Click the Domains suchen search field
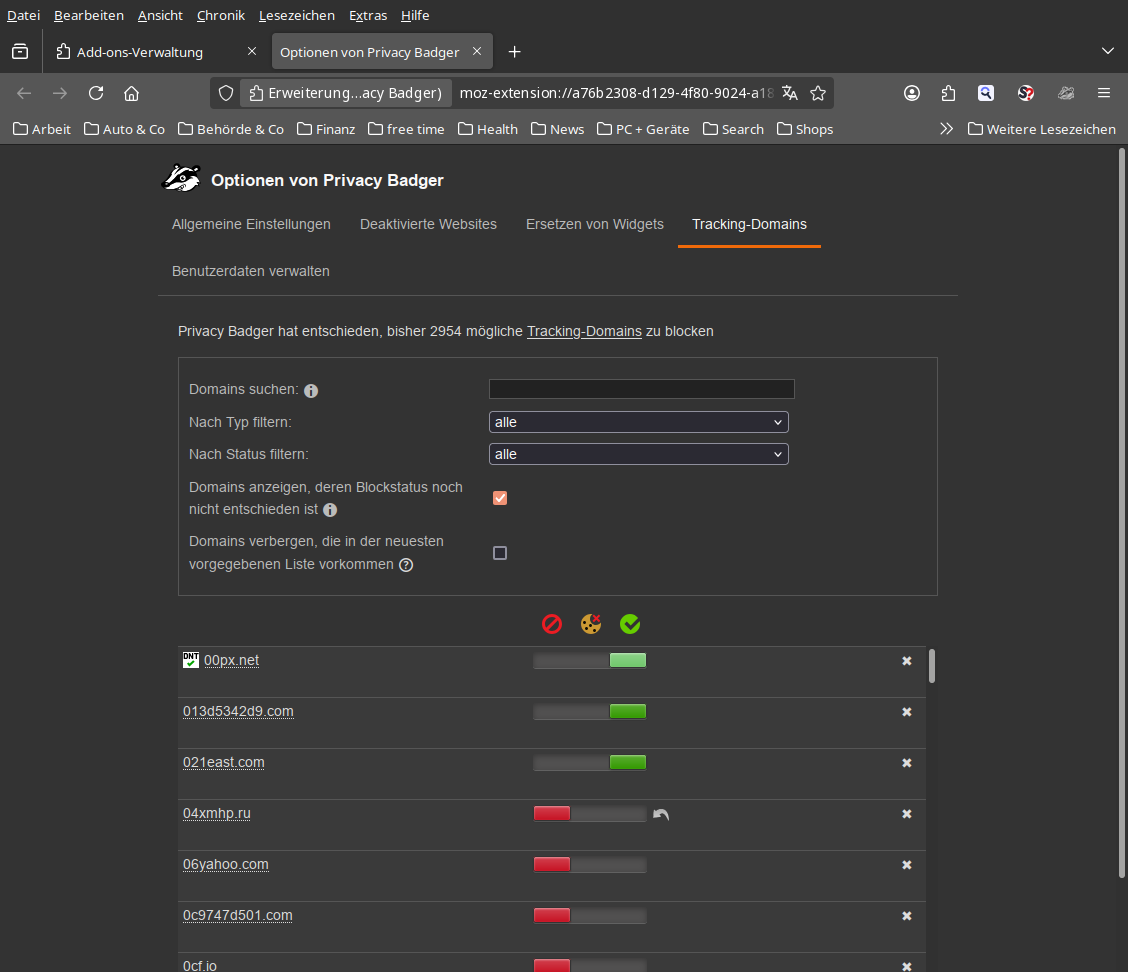Viewport: 1128px width, 972px height. tap(641, 389)
